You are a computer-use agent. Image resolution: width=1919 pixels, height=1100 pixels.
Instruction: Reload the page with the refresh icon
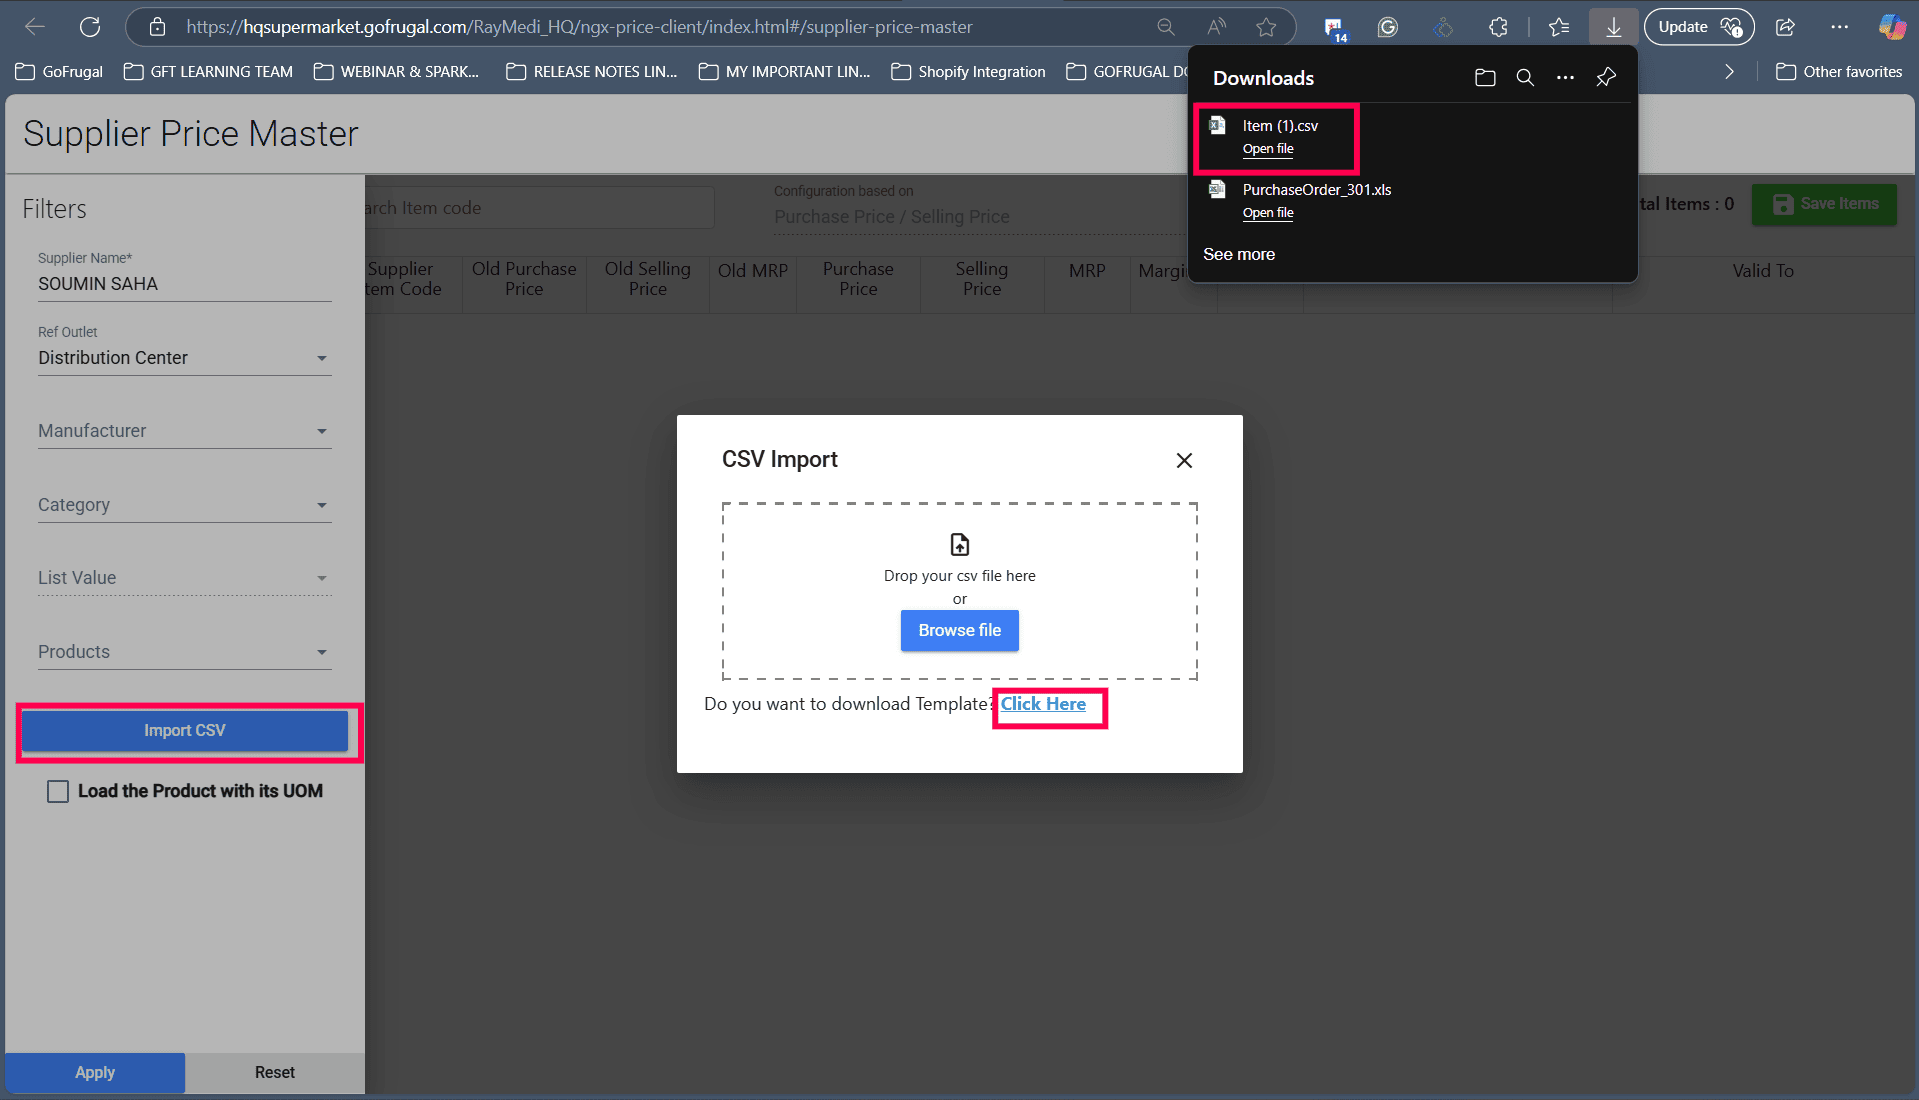point(90,27)
